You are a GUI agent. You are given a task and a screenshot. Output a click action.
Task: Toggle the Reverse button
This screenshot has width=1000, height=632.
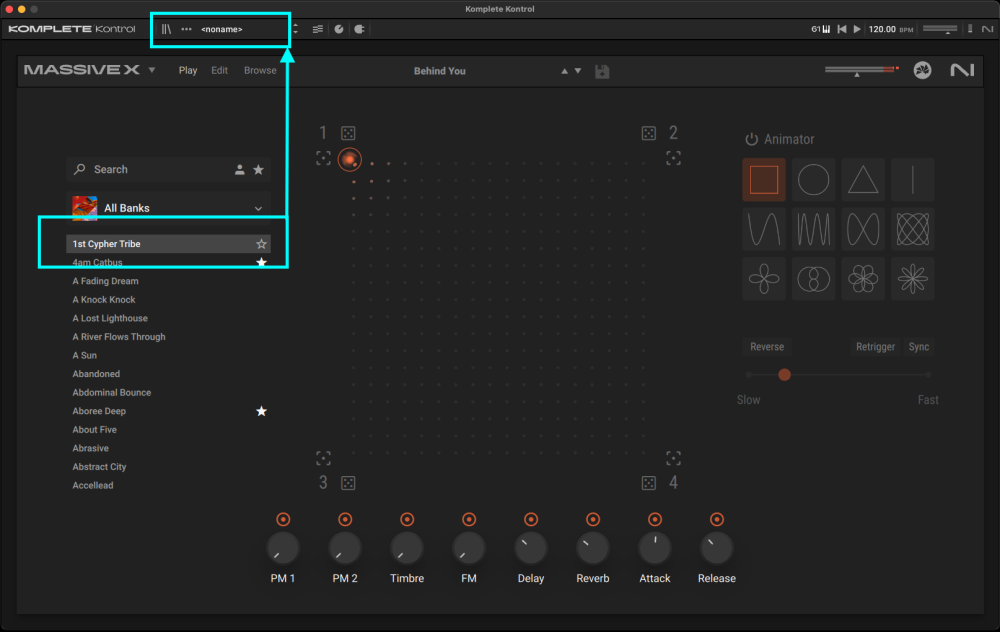[x=767, y=347]
